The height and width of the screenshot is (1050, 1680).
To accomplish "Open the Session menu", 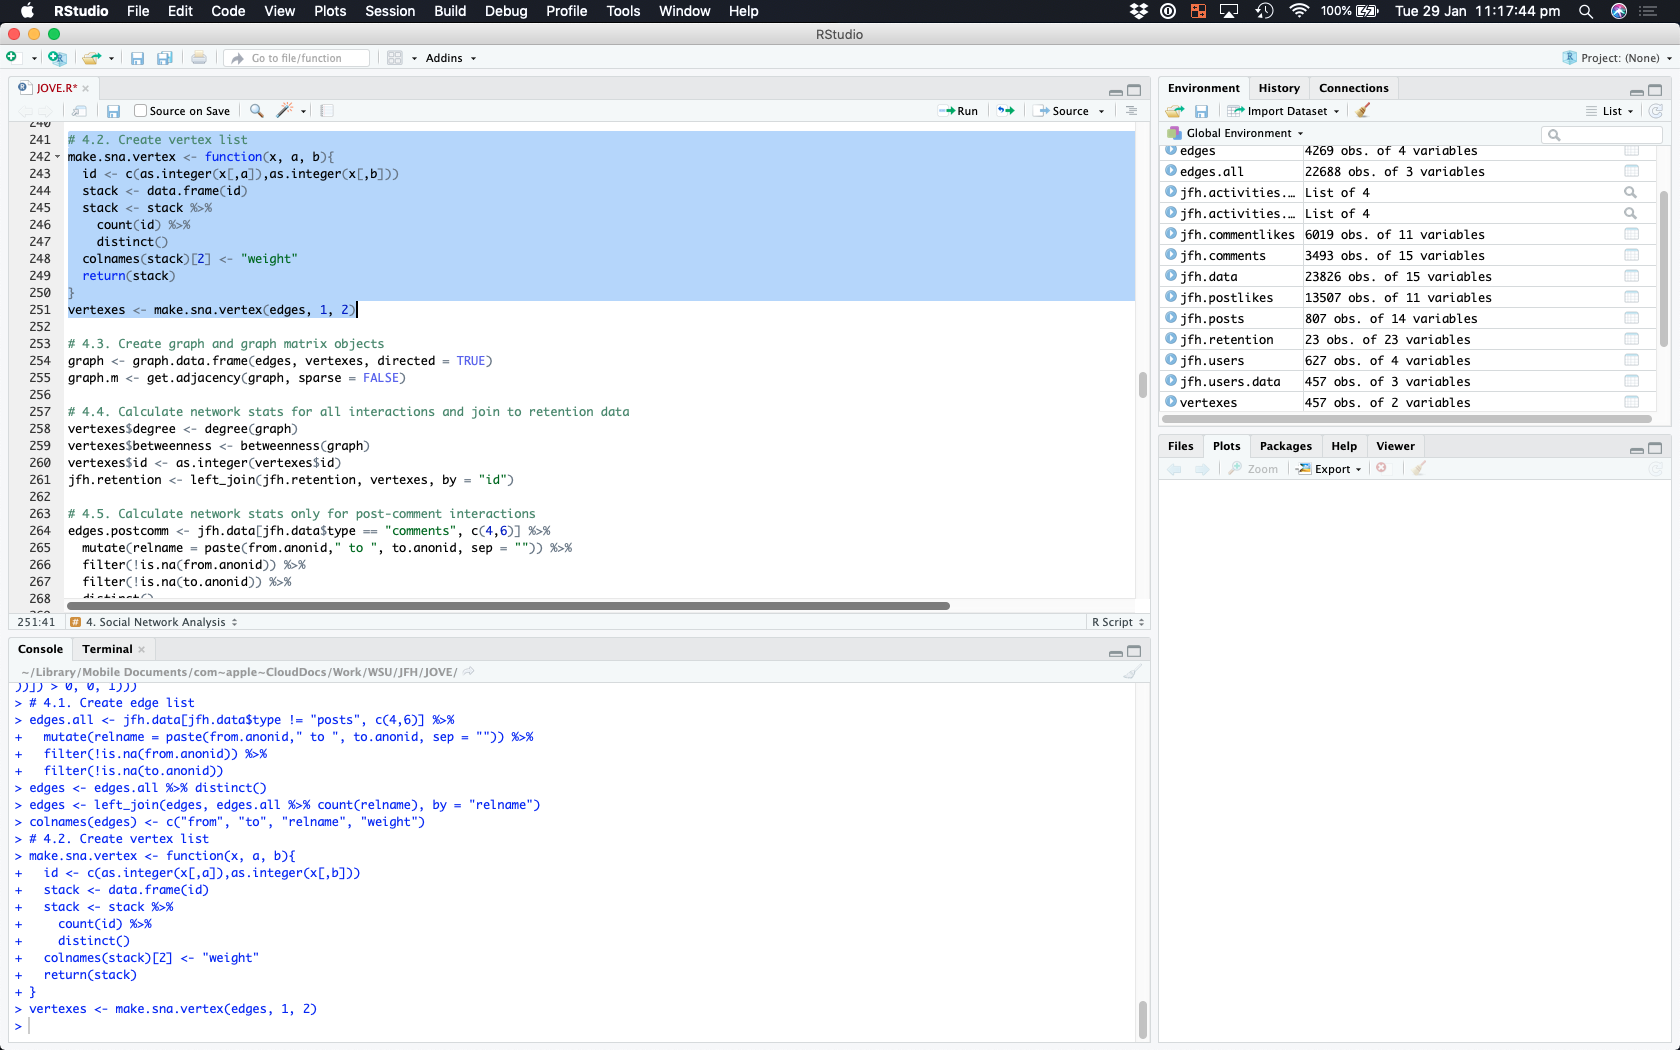I will [390, 11].
